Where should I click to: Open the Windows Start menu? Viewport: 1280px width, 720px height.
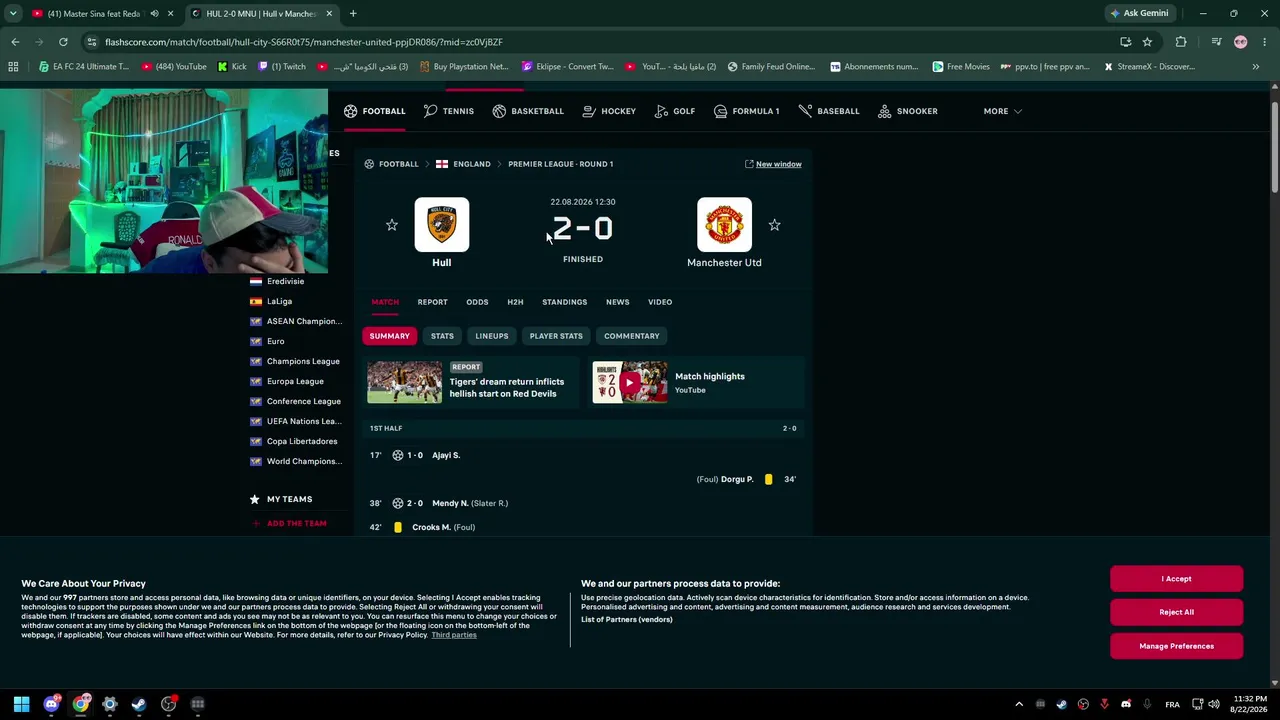tap(22, 704)
